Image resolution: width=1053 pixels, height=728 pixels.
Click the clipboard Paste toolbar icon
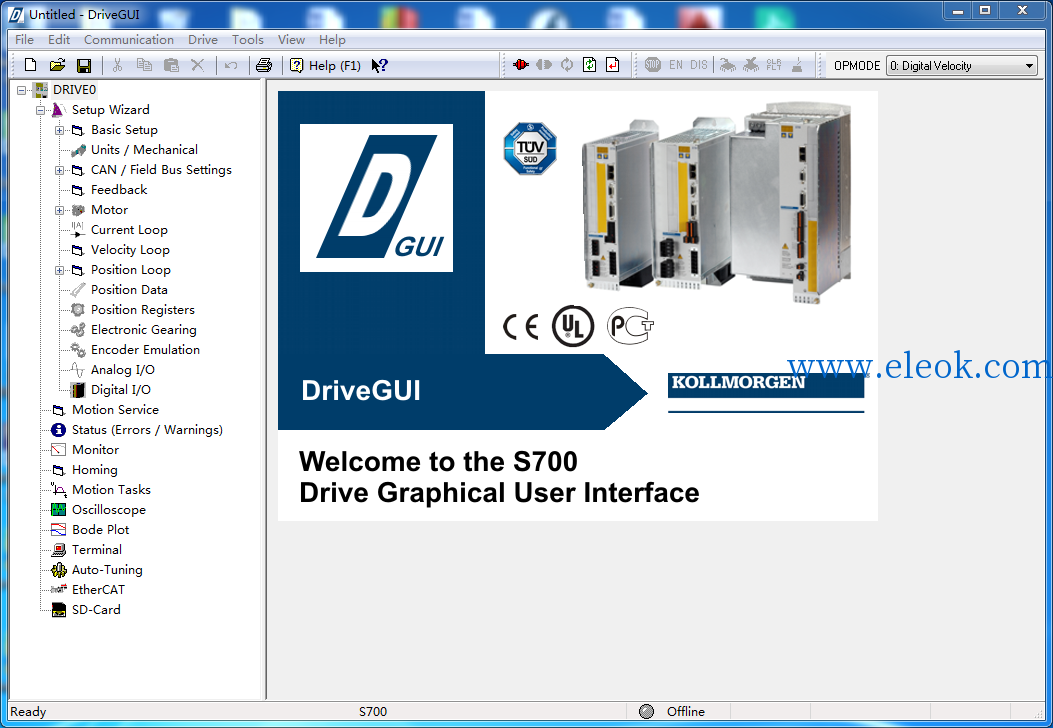click(x=171, y=65)
